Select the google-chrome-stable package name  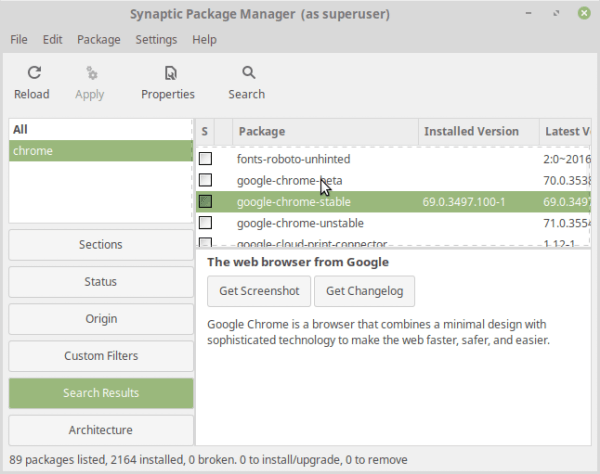coord(293,202)
